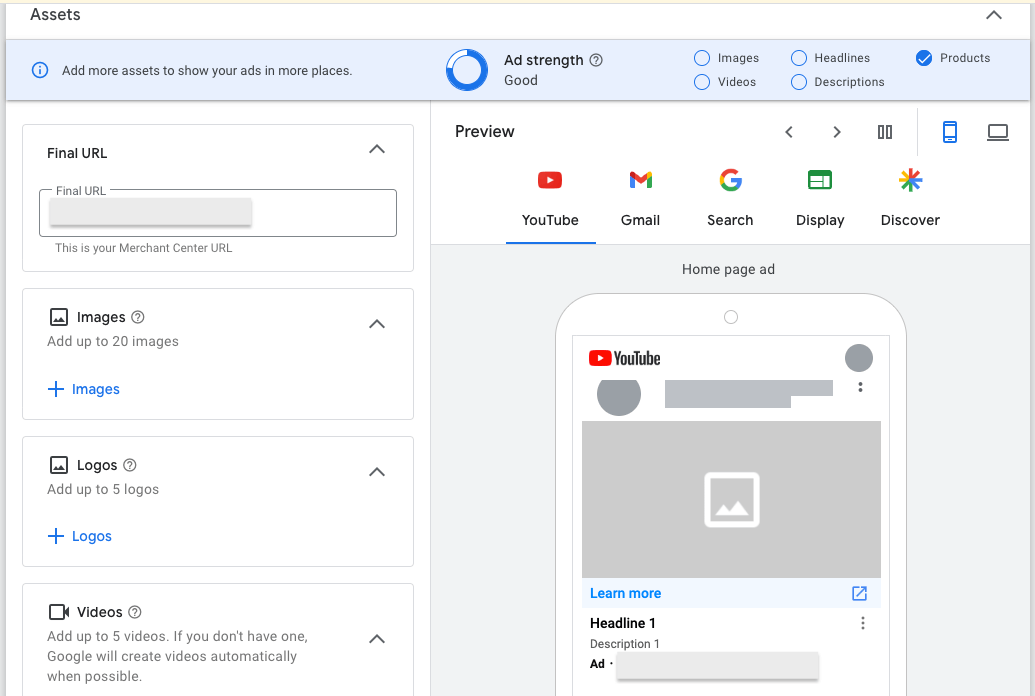Open the external link icon on Learn more banner
Screen dimensions: 1035x696
859,593
